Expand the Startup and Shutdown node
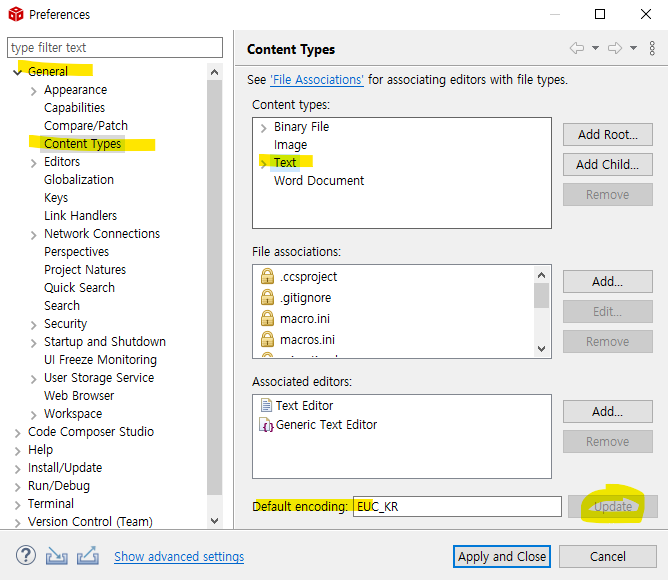This screenshot has width=668, height=580. 34,343
